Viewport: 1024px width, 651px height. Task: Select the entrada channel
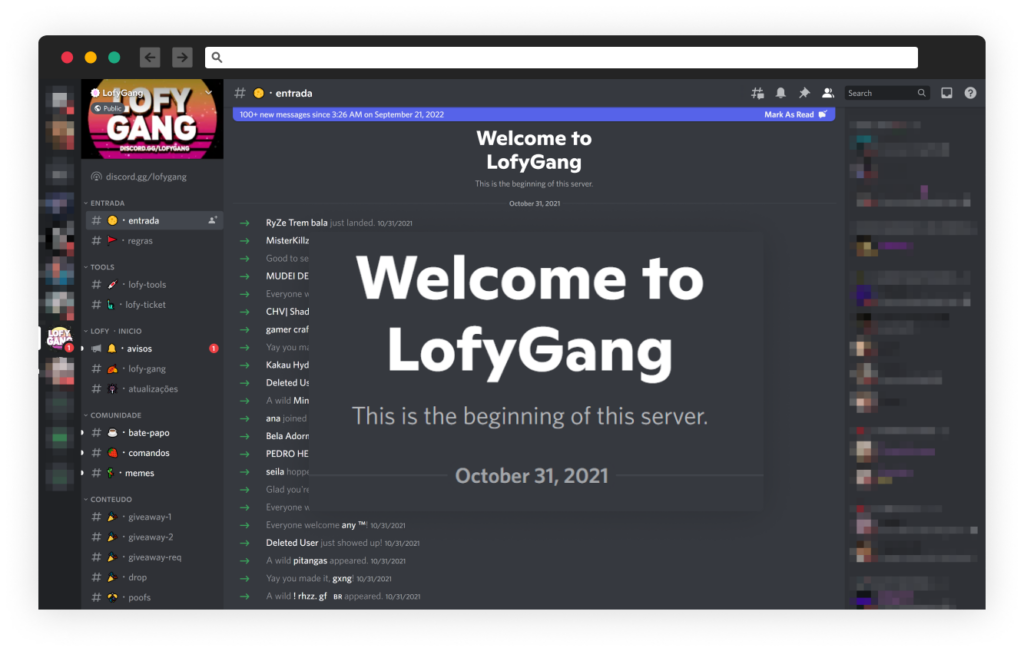click(154, 221)
